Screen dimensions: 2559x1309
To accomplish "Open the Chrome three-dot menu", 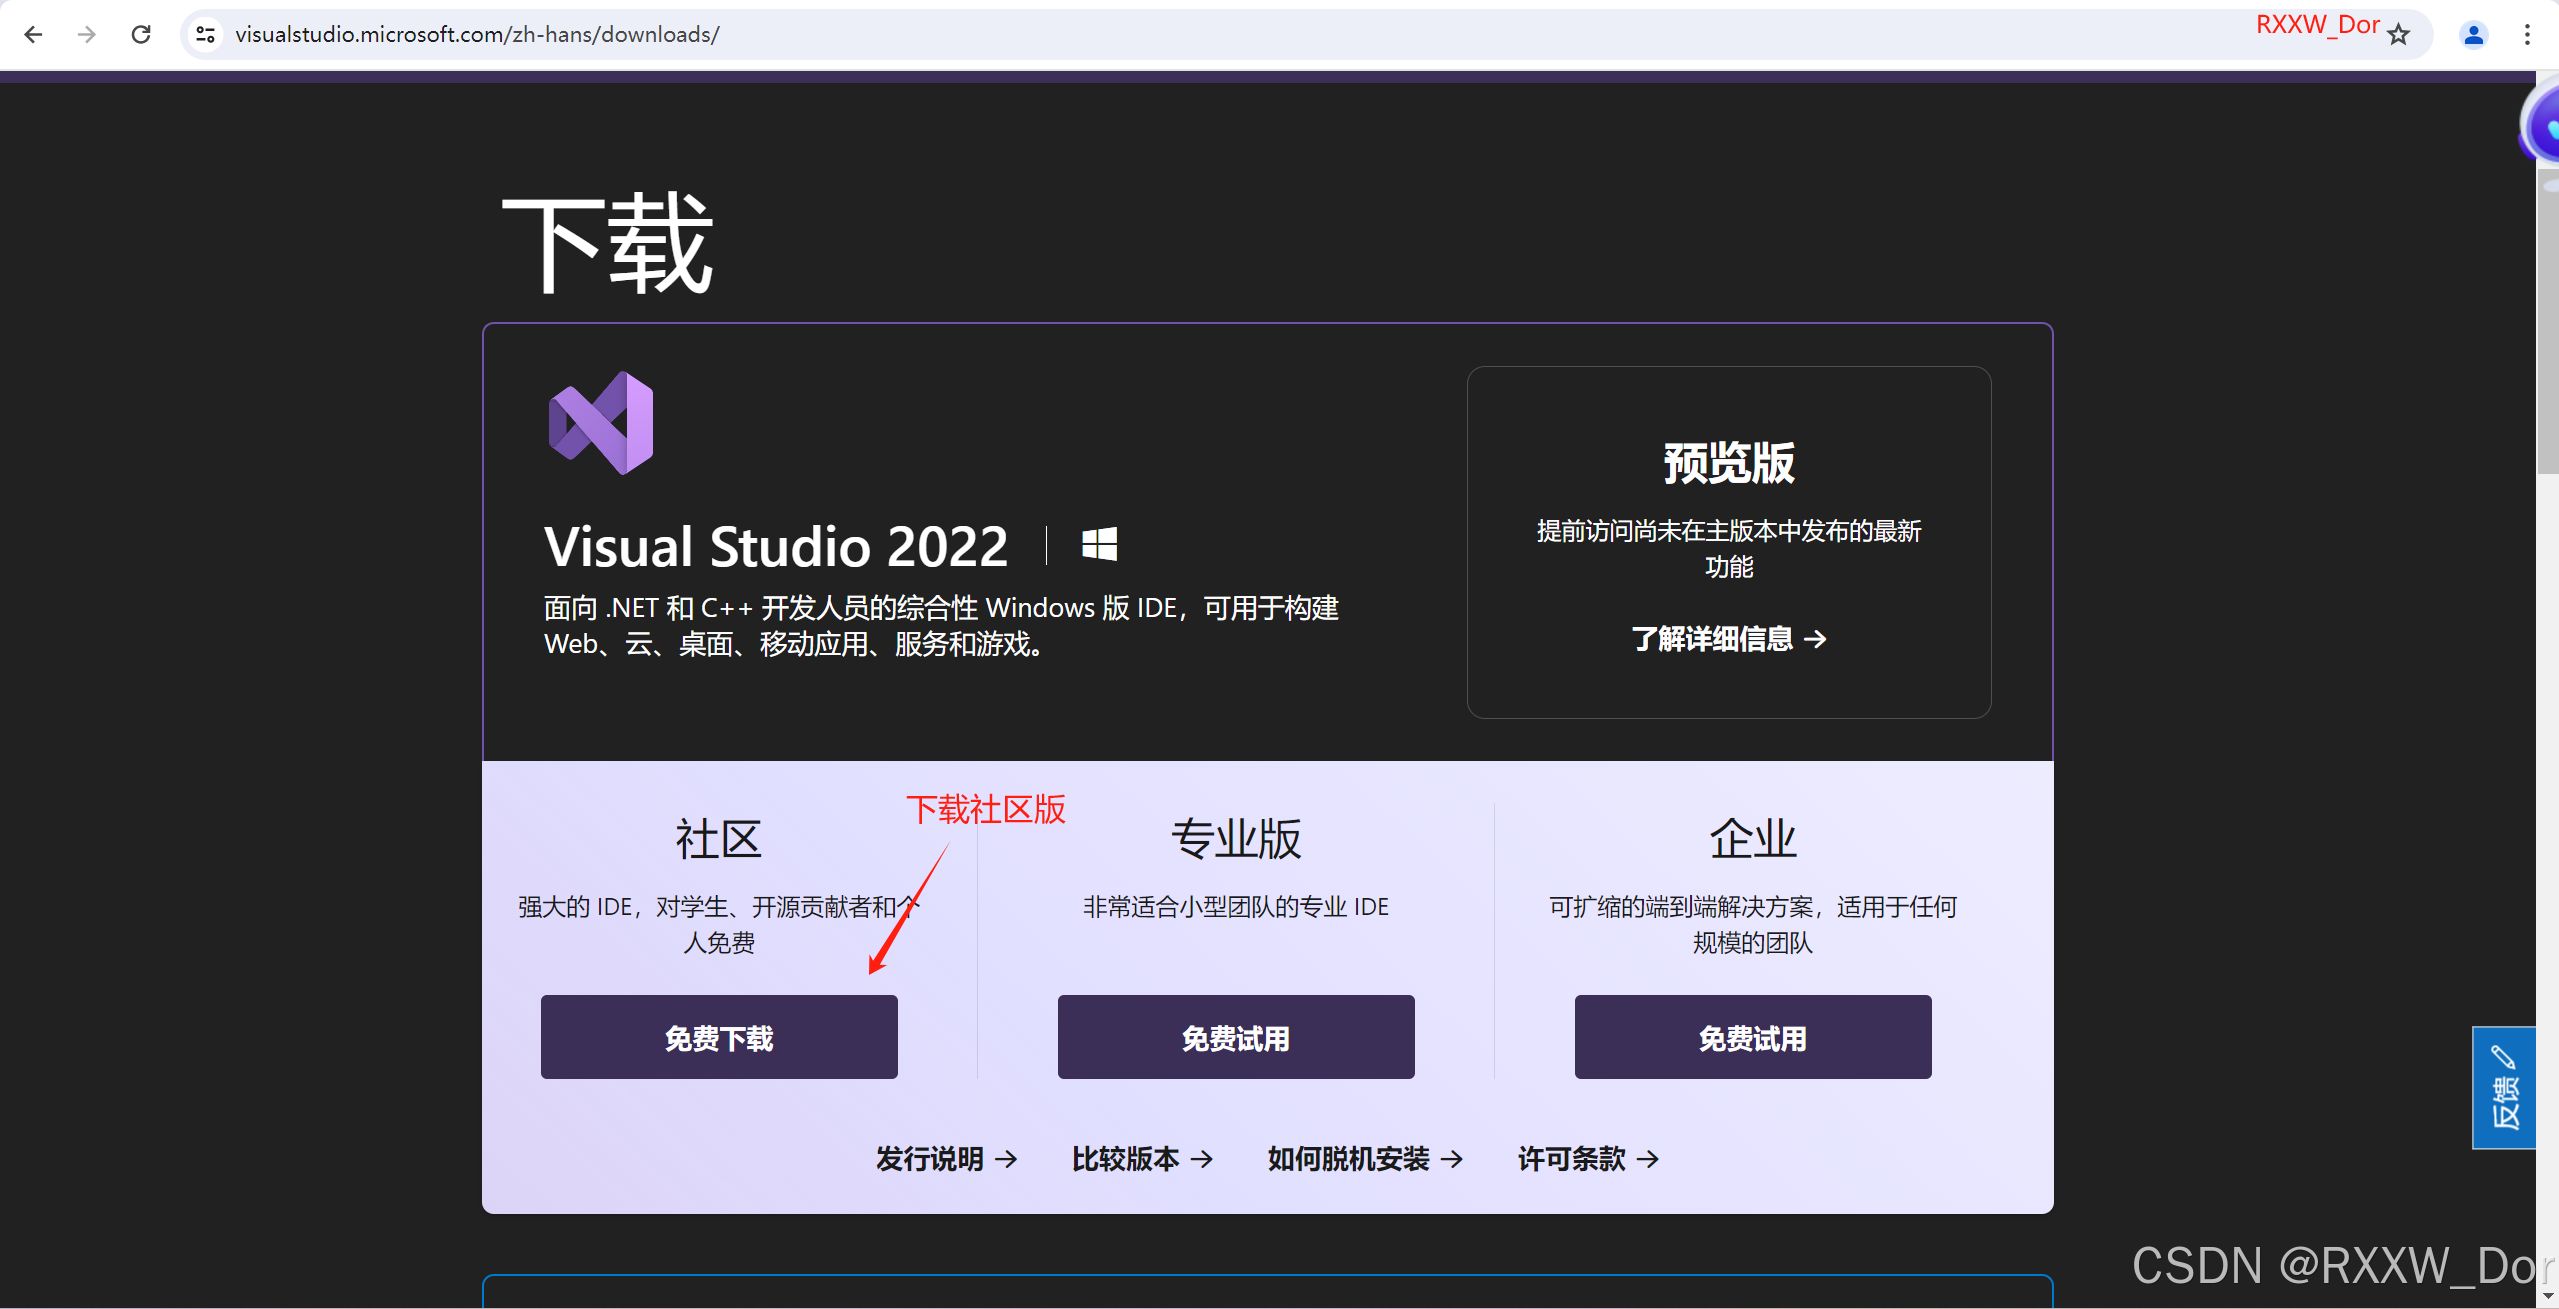I will (2527, 35).
